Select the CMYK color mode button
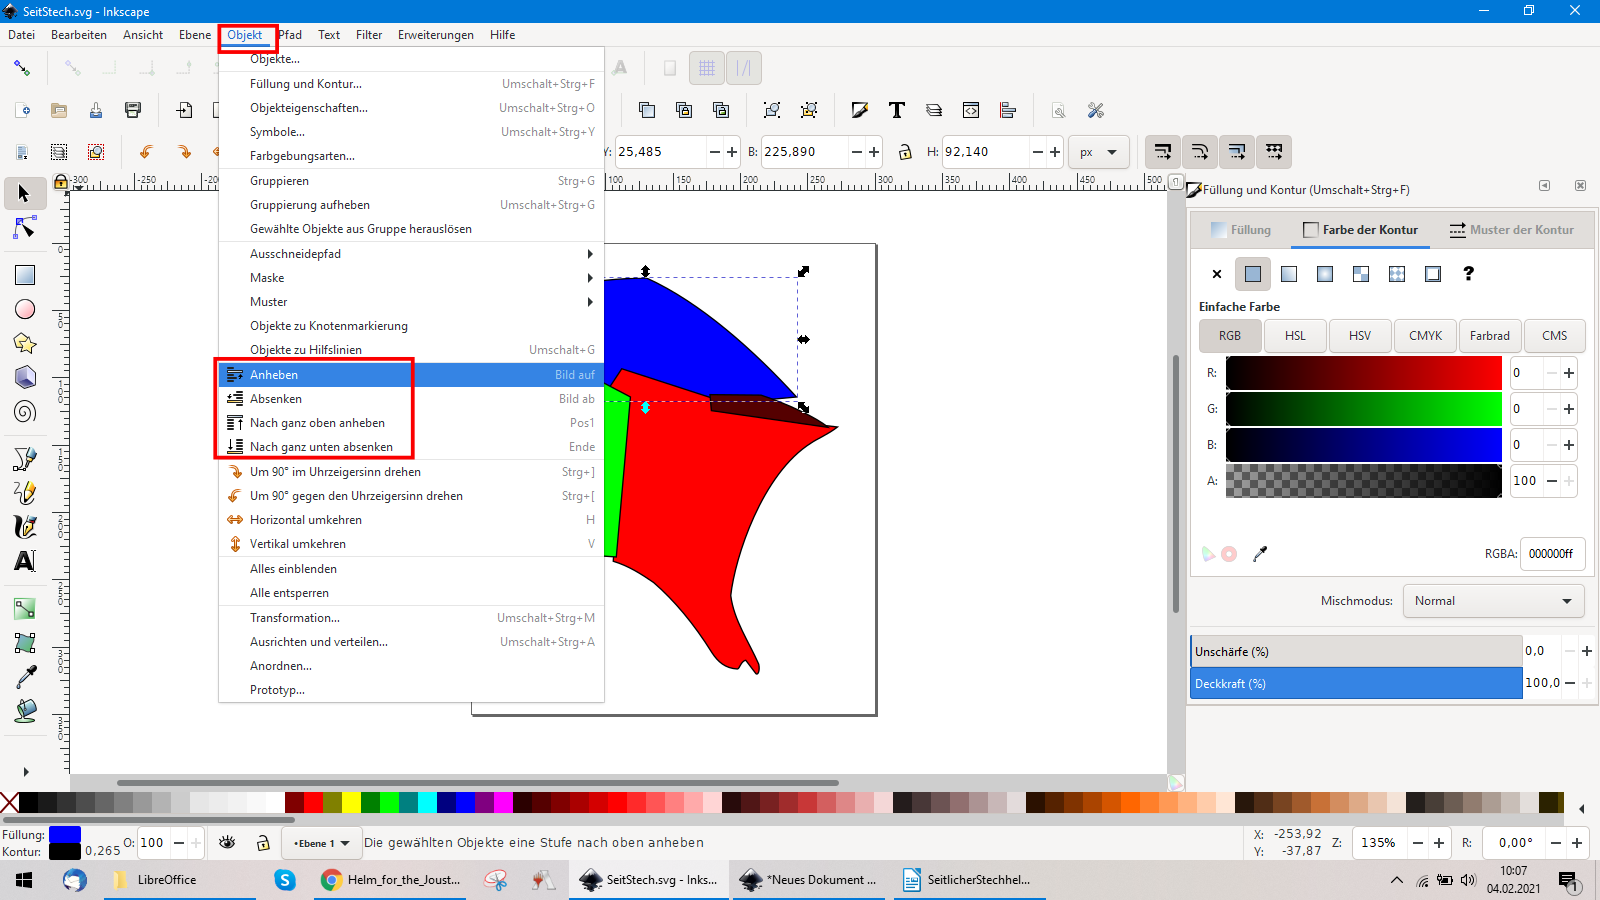 pyautogui.click(x=1425, y=336)
